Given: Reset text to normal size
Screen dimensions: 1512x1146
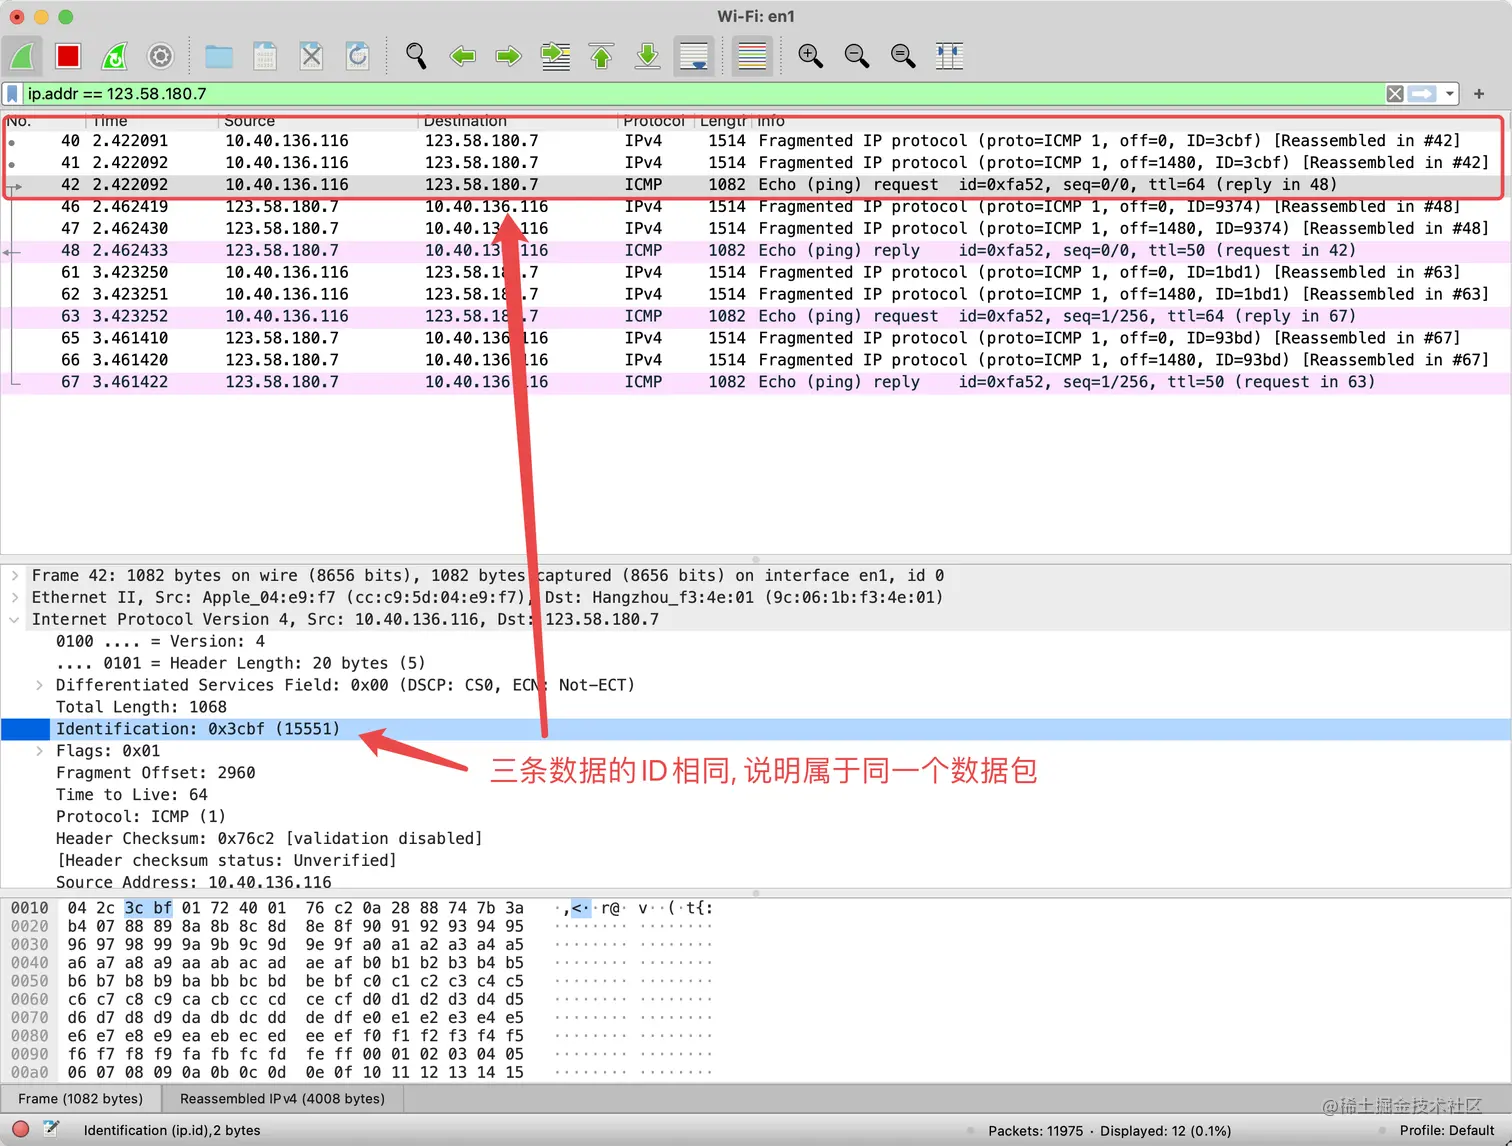Looking at the screenshot, I should pyautogui.click(x=903, y=56).
